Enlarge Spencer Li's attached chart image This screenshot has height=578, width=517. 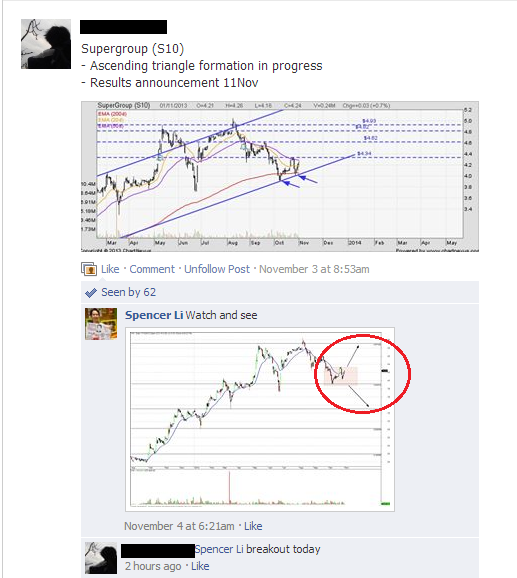260,419
